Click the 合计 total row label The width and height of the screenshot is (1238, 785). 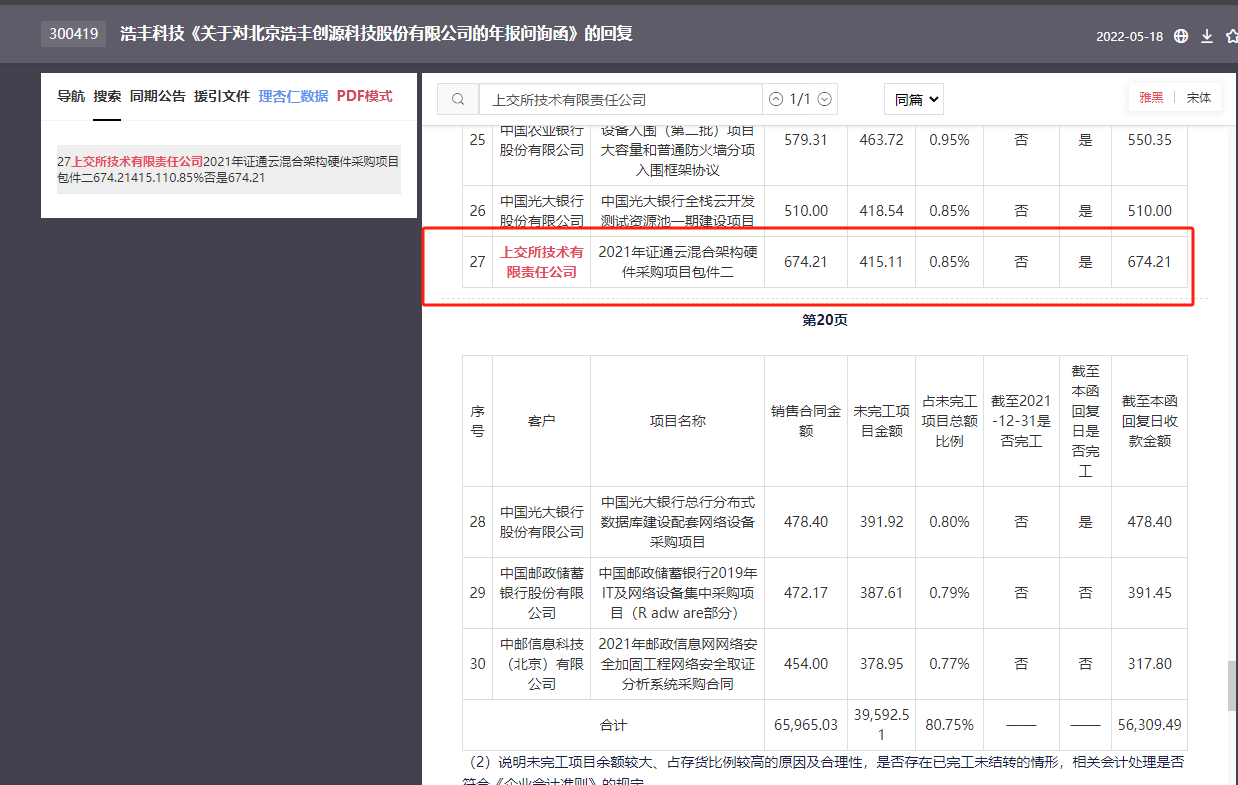tap(613, 725)
